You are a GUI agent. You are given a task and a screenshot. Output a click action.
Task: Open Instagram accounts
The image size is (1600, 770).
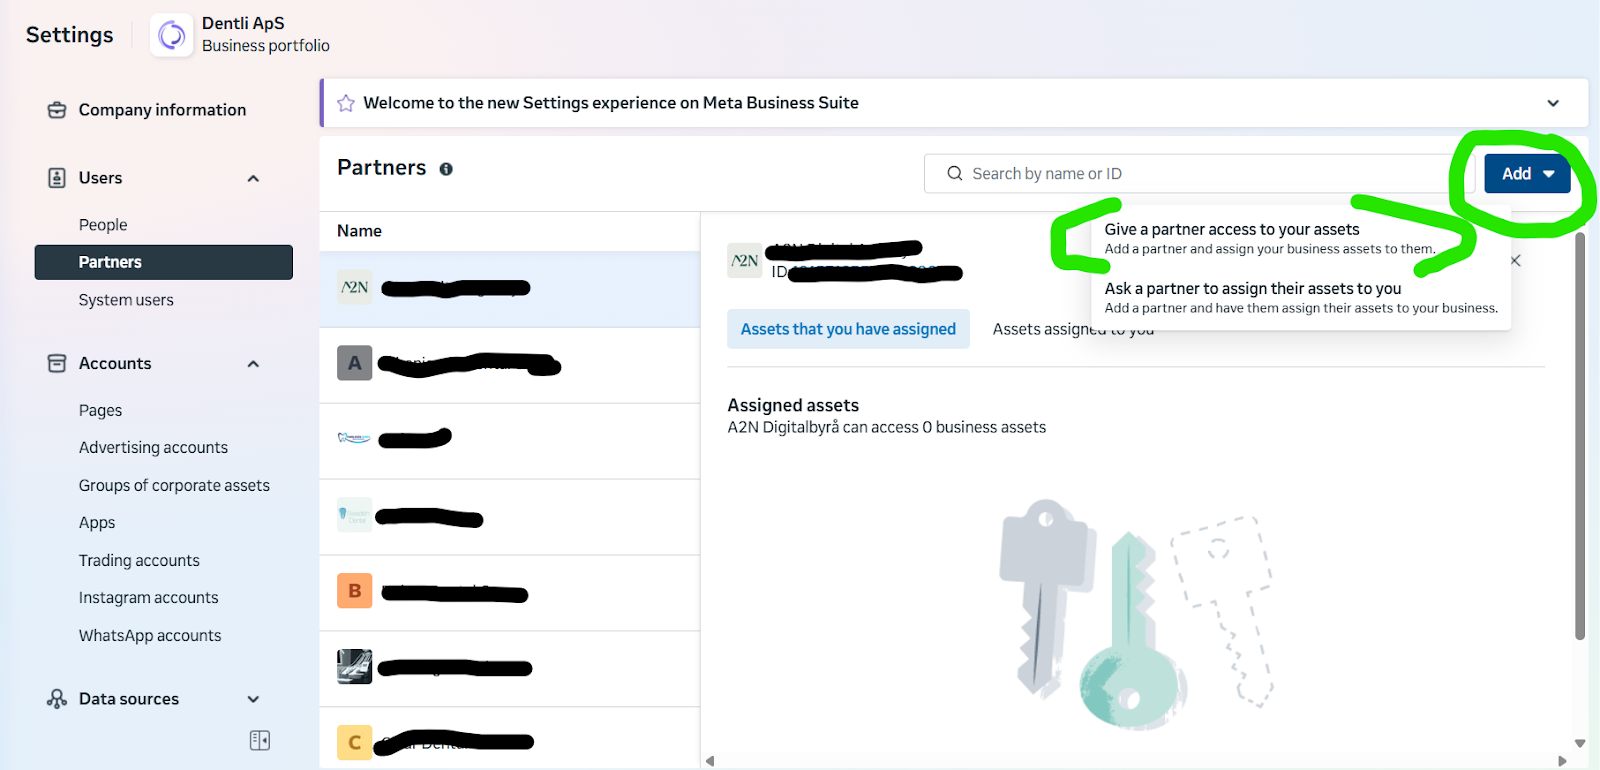point(148,598)
